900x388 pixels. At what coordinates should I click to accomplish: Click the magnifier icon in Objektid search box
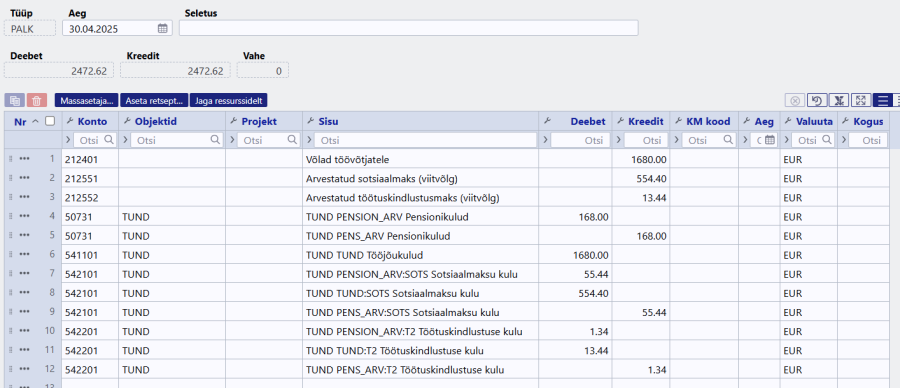[215, 139]
